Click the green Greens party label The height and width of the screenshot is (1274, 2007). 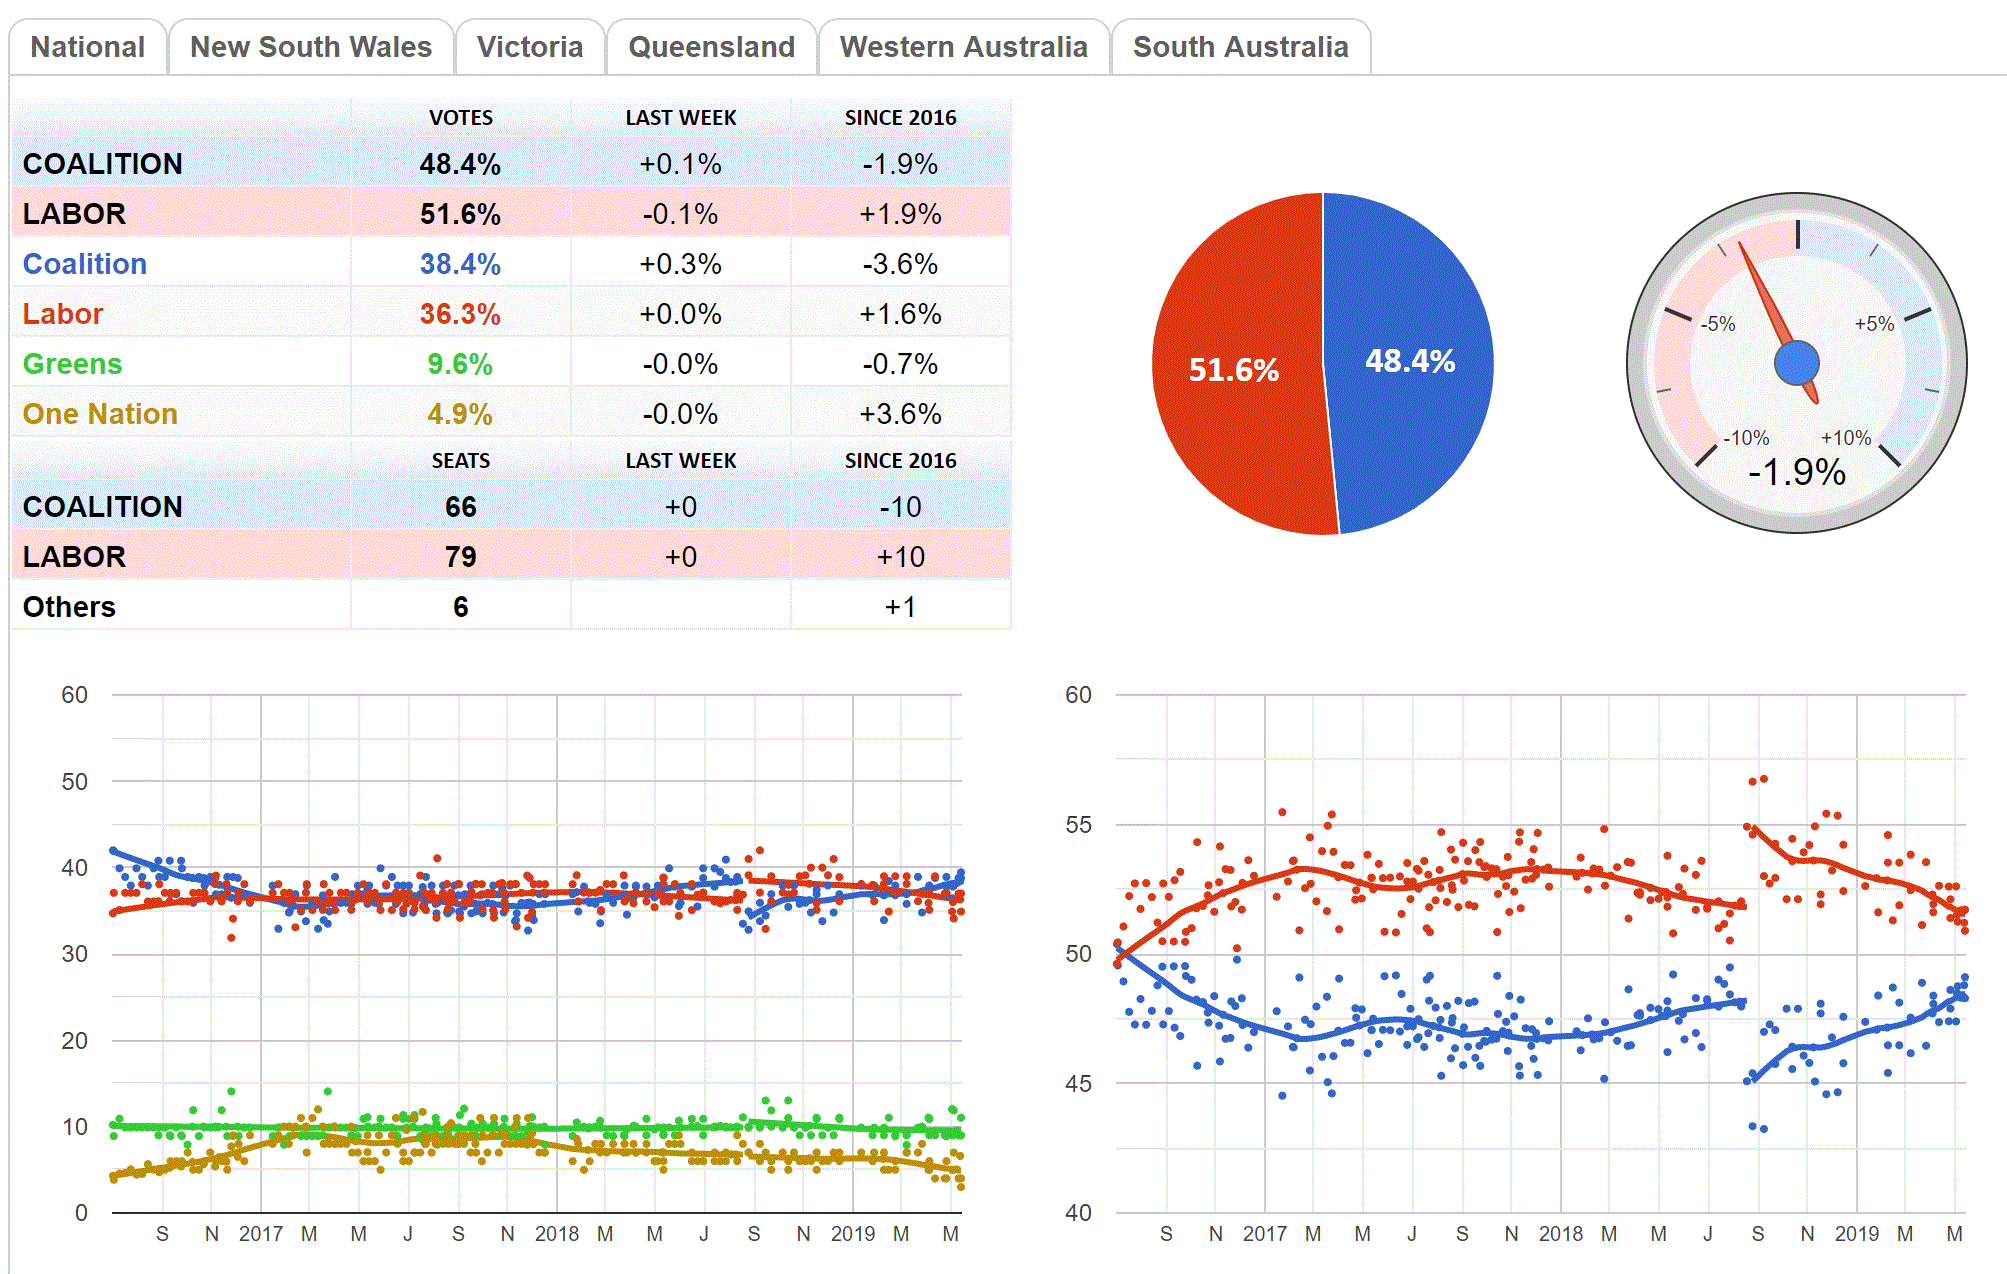[x=72, y=364]
